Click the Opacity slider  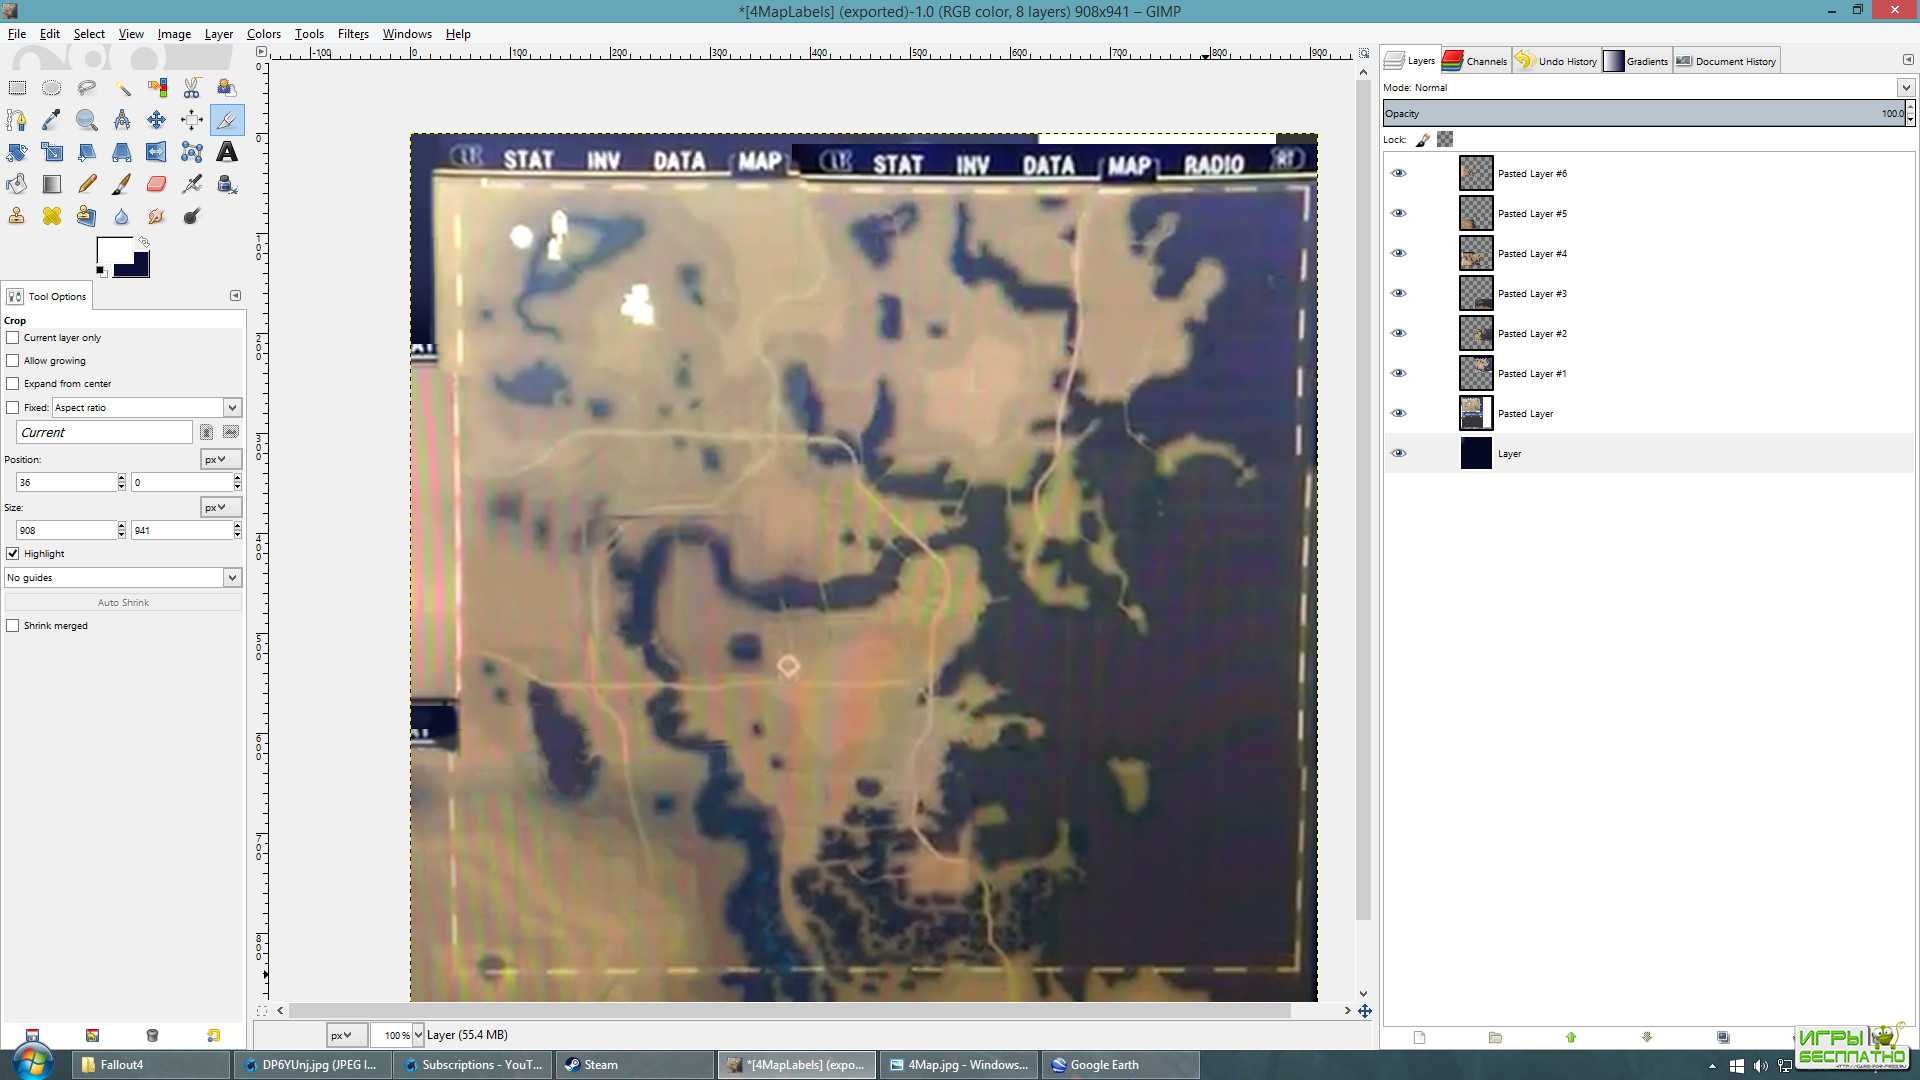[1643, 114]
